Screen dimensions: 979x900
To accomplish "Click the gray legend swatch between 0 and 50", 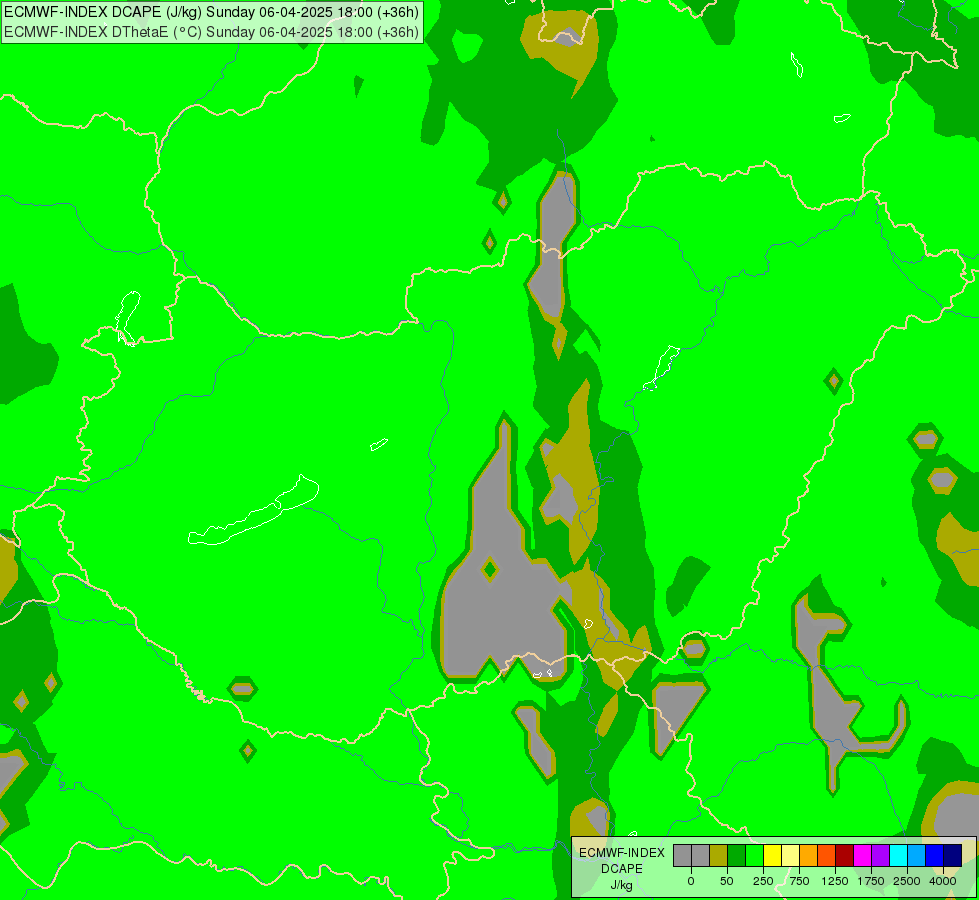I will [701, 855].
